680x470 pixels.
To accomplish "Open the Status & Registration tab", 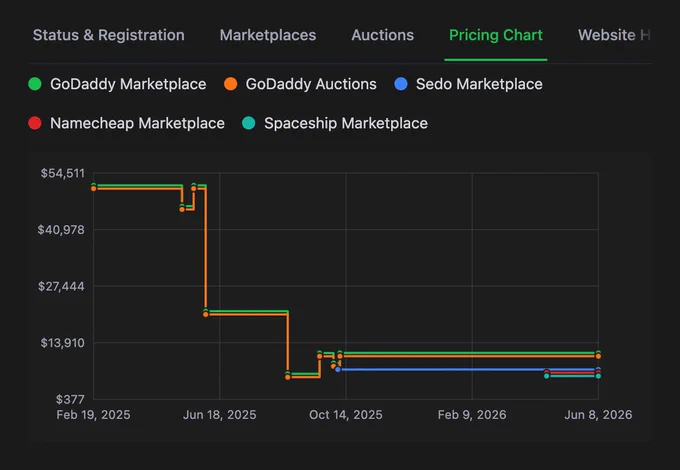I will [x=108, y=35].
